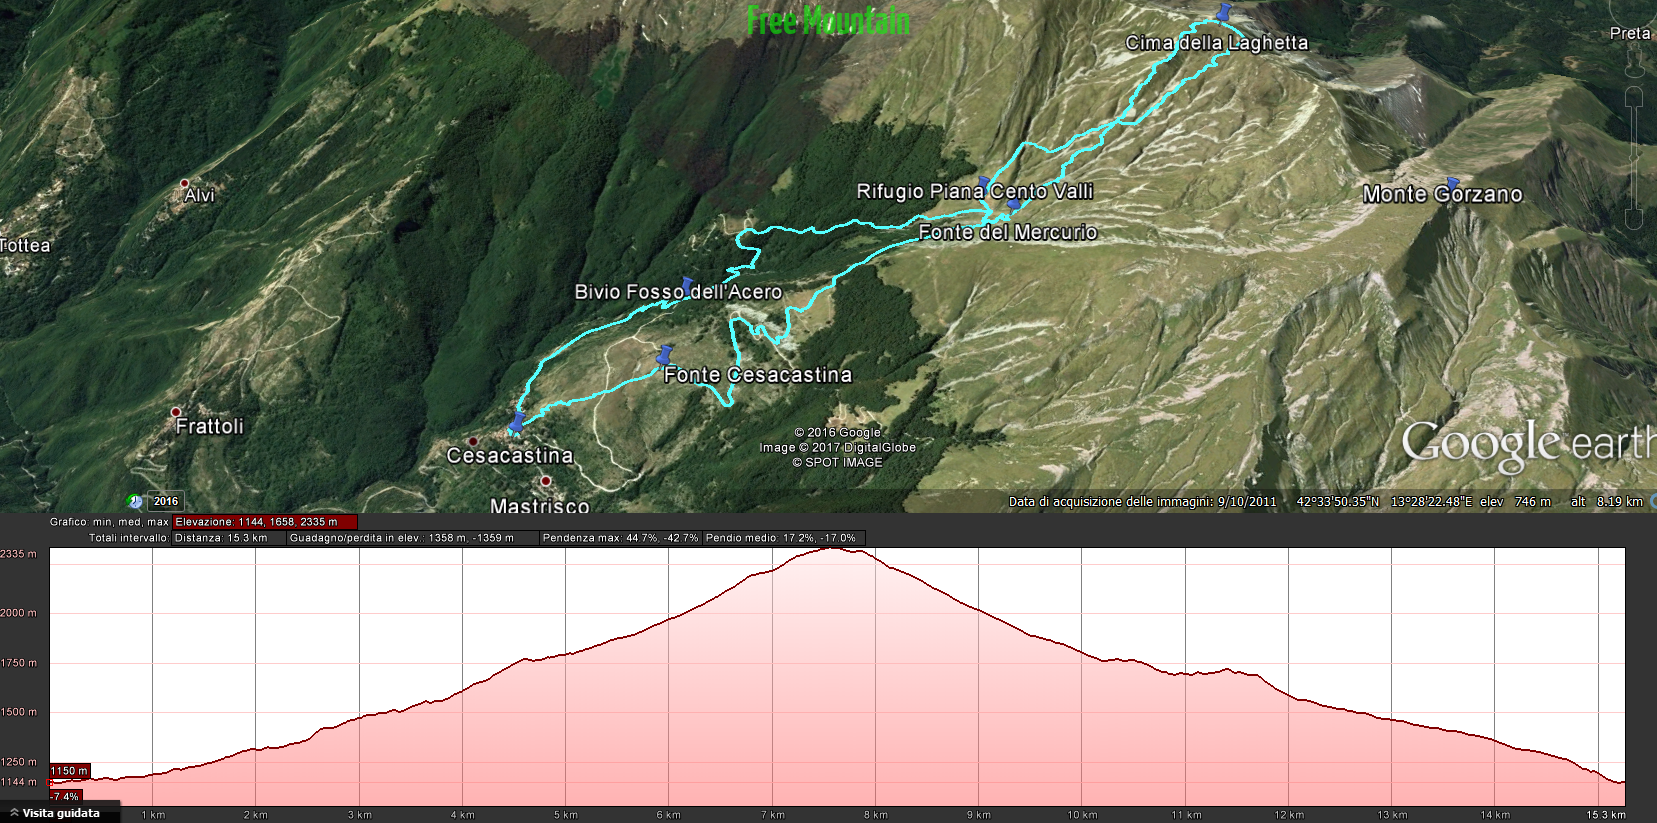
Task: Click the Frattoli place name label
Action: [210, 426]
